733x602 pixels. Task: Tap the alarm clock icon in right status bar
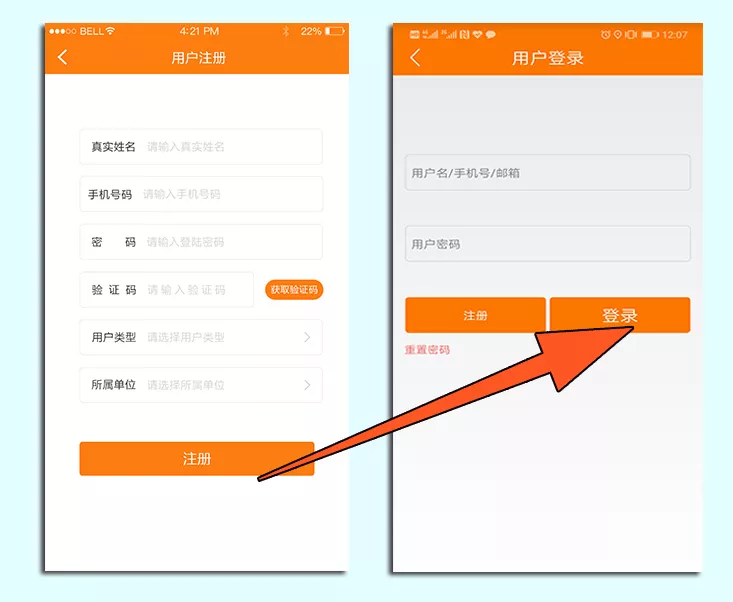[x=605, y=35]
